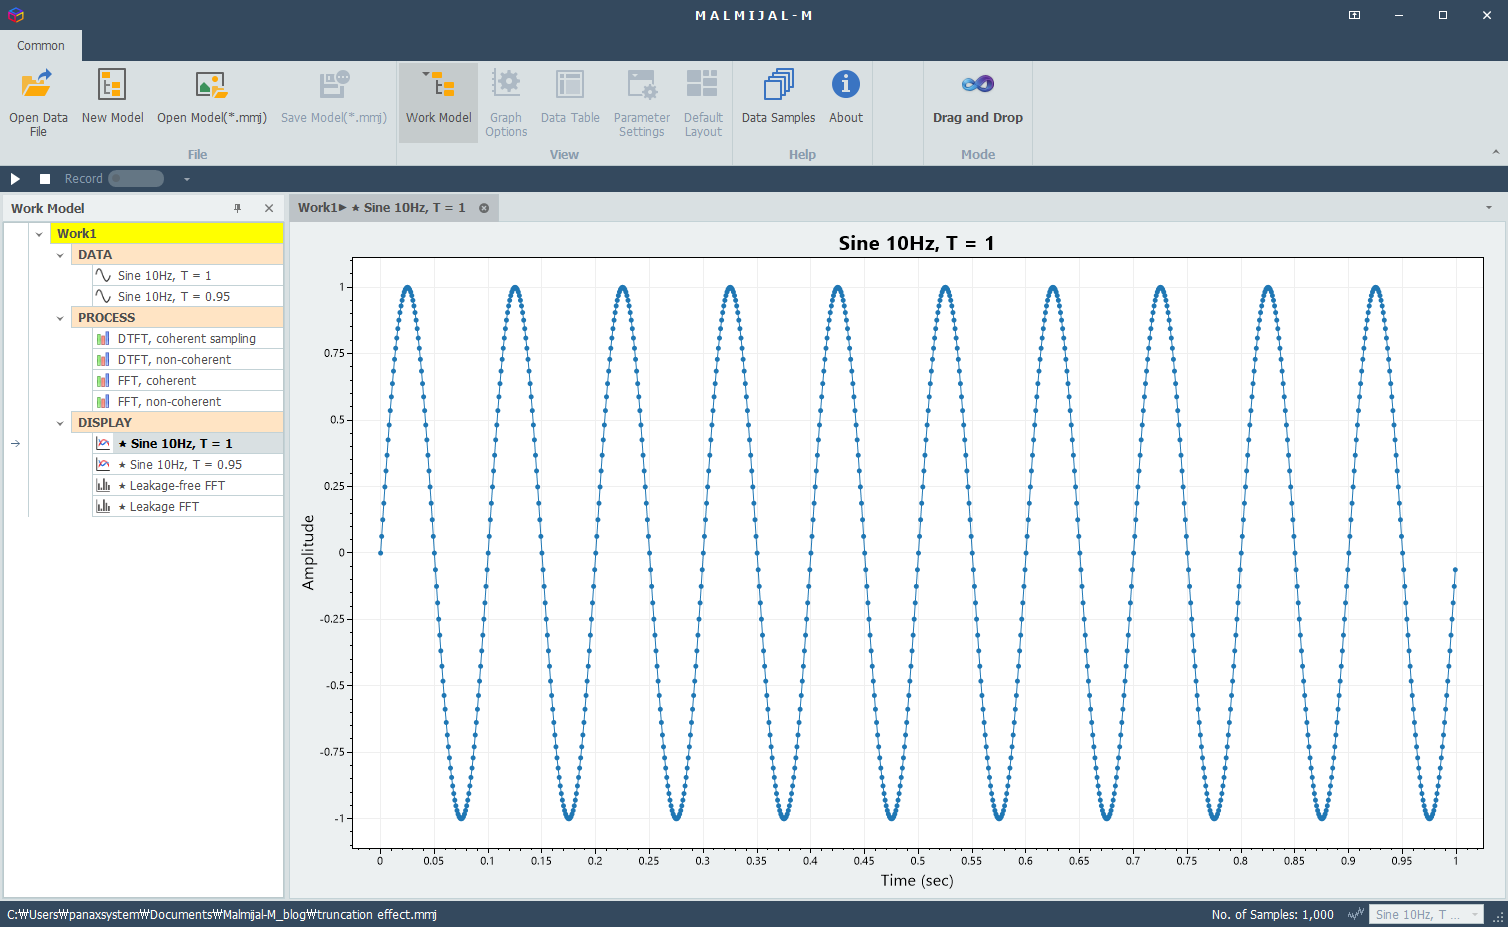The width and height of the screenshot is (1508, 927).
Task: Select the Work1 root item
Action: (167, 234)
